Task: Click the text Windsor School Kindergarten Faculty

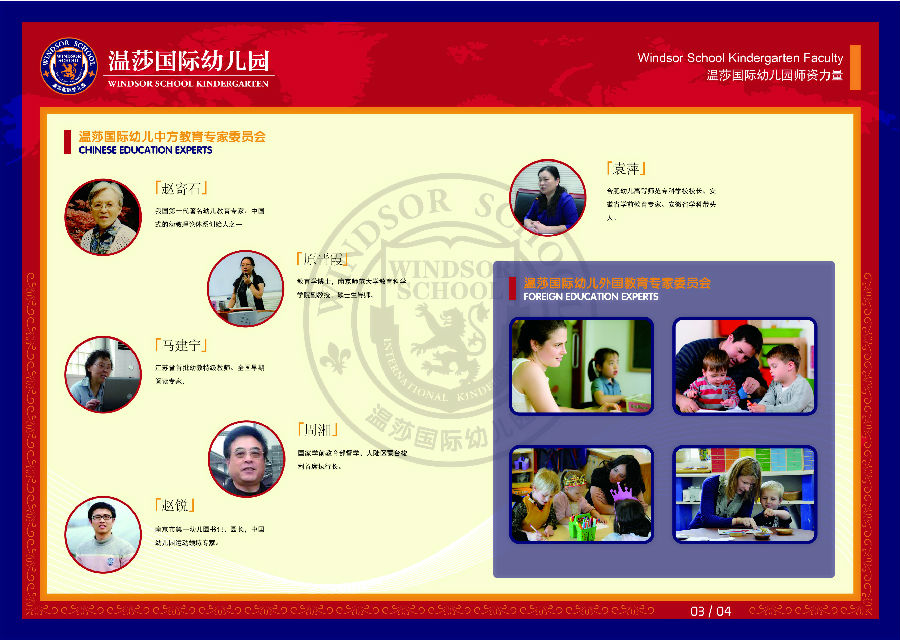Action: [x=740, y=57]
